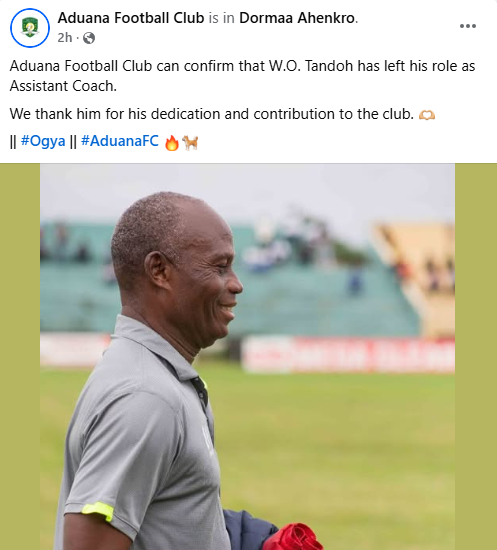
Task: Click the Aduana Football Club profile avatar
Action: coord(30,28)
